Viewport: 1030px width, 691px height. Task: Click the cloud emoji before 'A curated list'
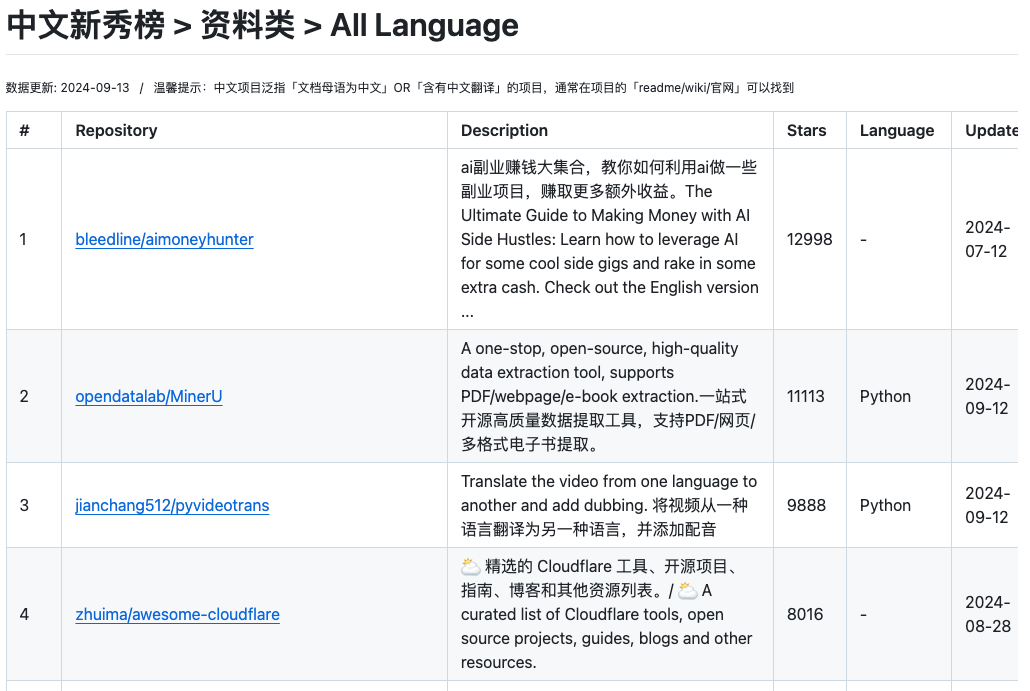(x=687, y=591)
